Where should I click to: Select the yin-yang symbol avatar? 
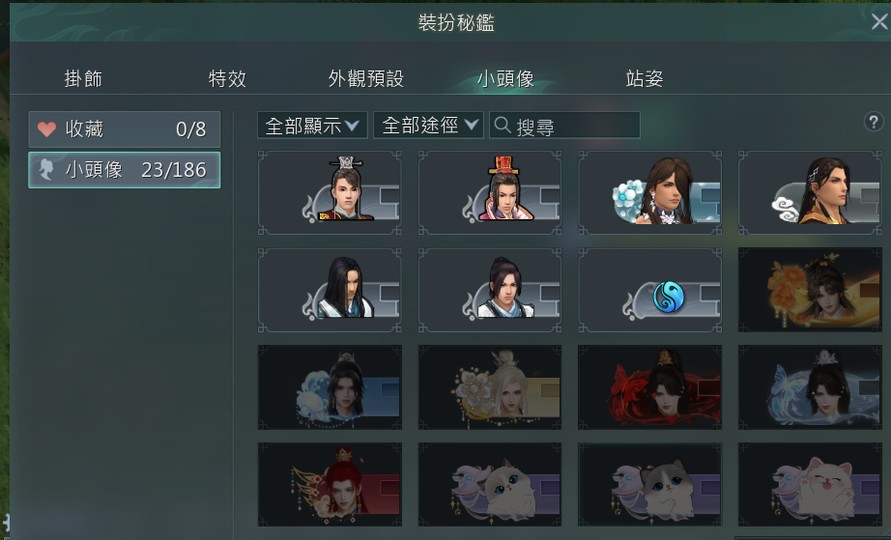pos(650,290)
